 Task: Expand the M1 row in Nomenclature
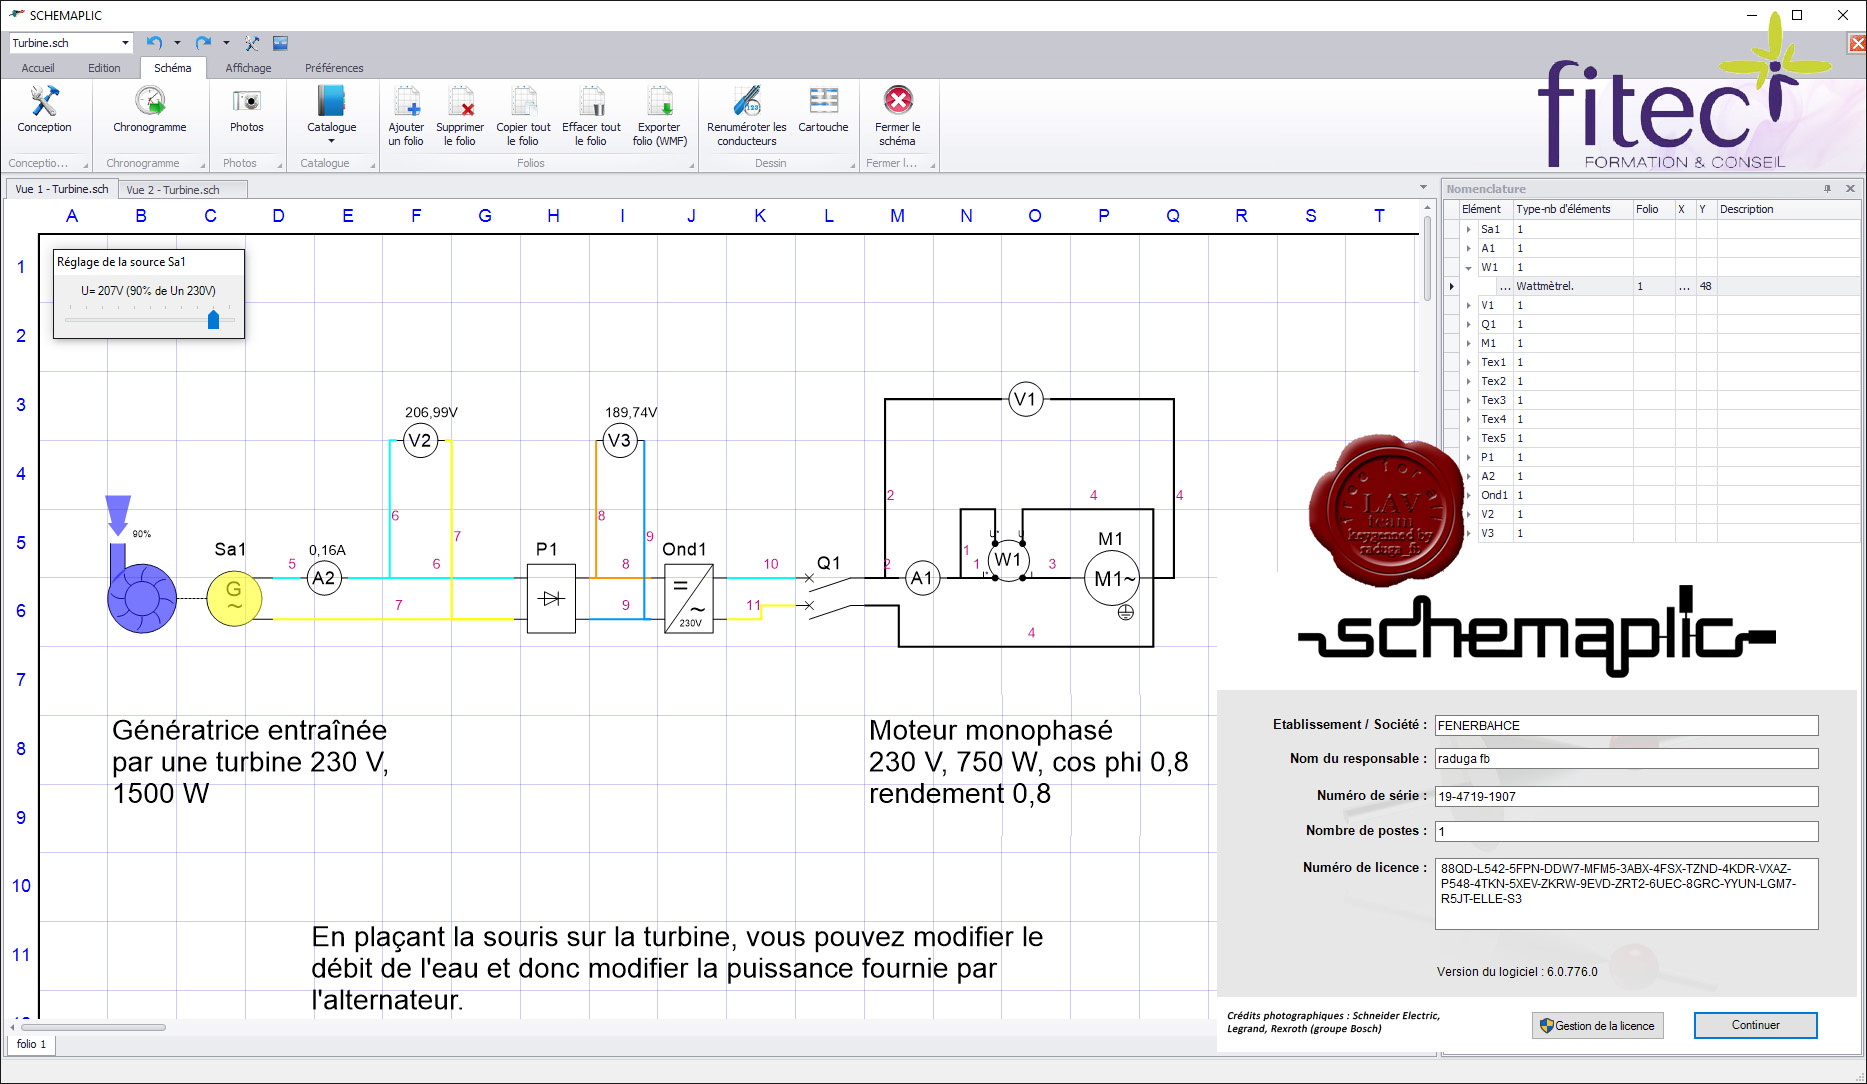tap(1468, 343)
